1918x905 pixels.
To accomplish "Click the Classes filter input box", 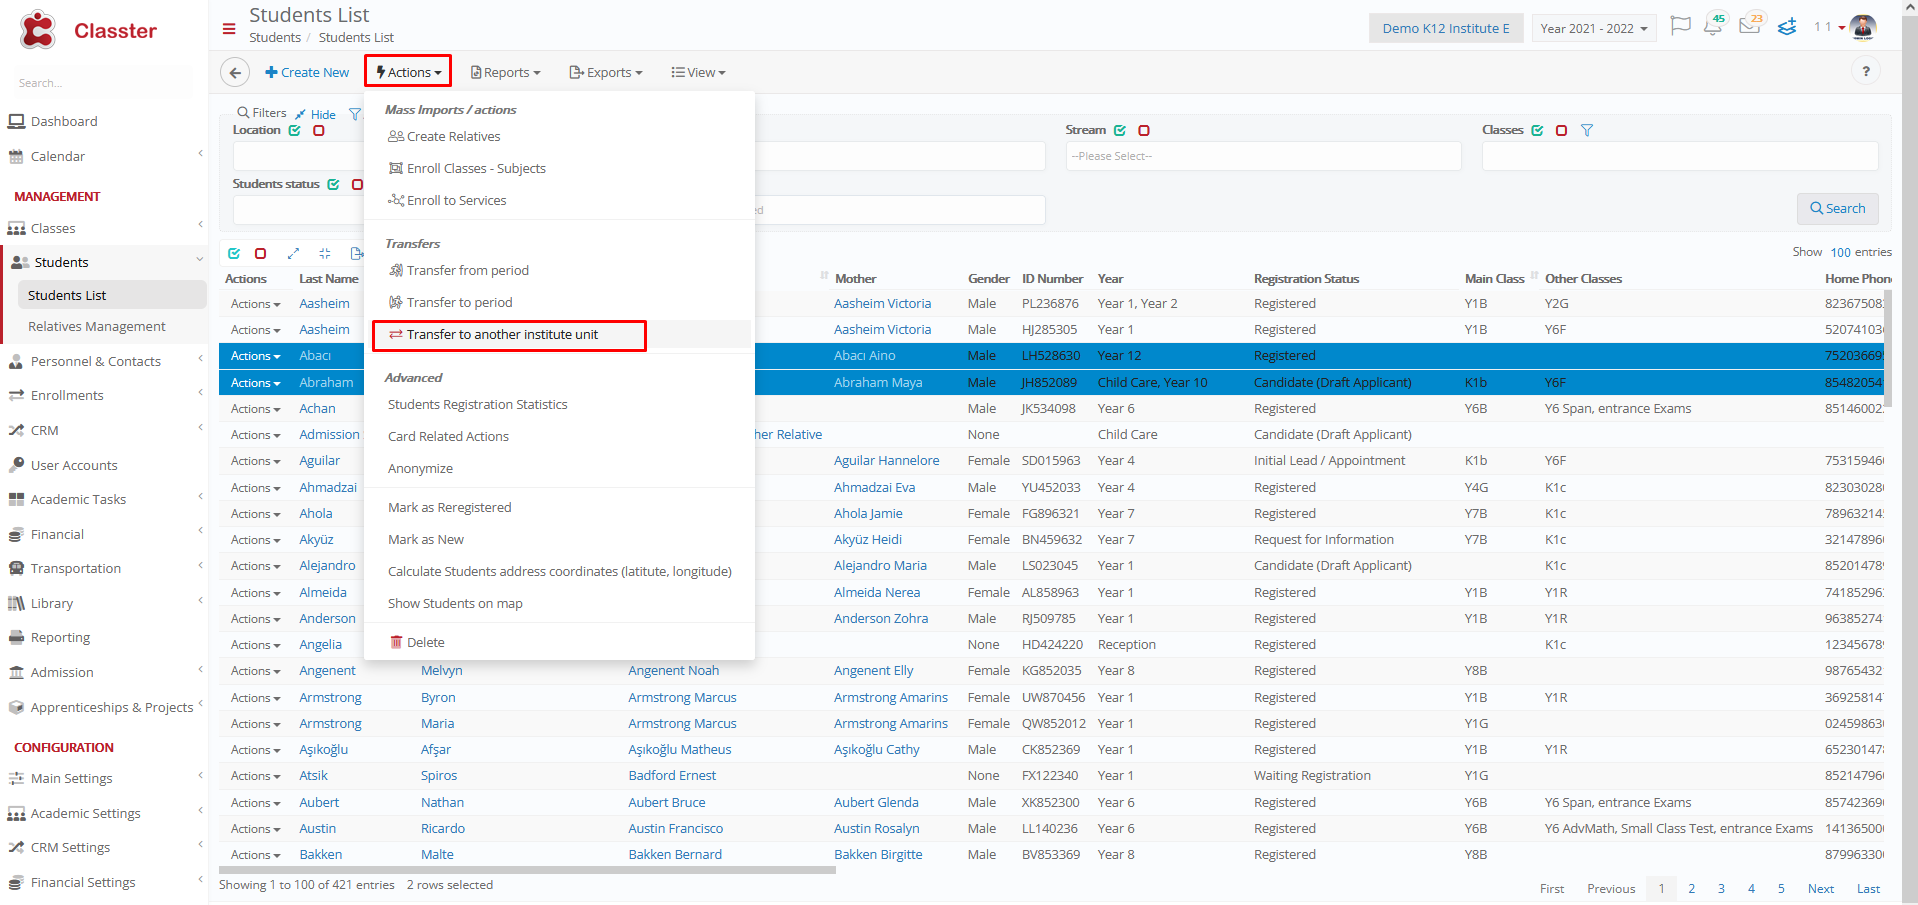I will tap(1680, 156).
